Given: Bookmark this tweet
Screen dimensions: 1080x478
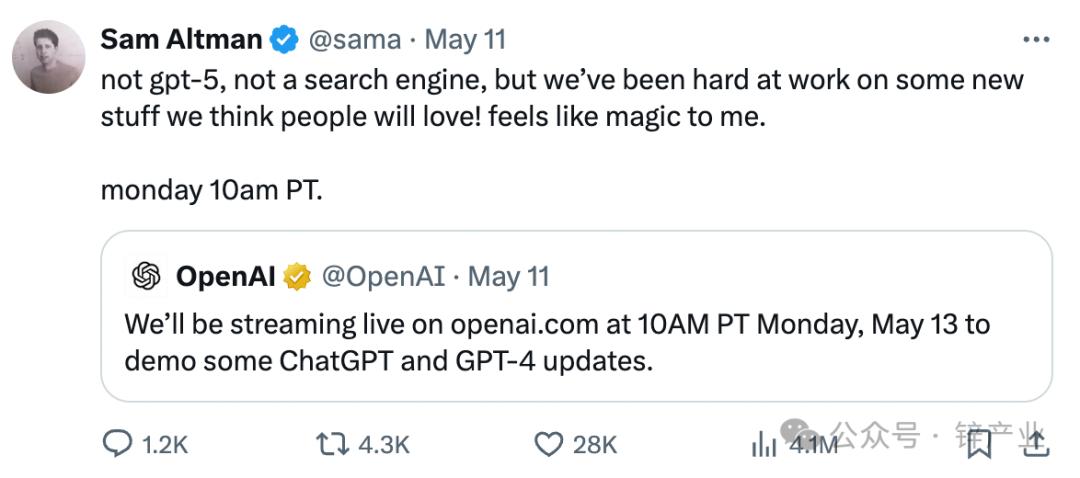Looking at the screenshot, I should tap(979, 443).
